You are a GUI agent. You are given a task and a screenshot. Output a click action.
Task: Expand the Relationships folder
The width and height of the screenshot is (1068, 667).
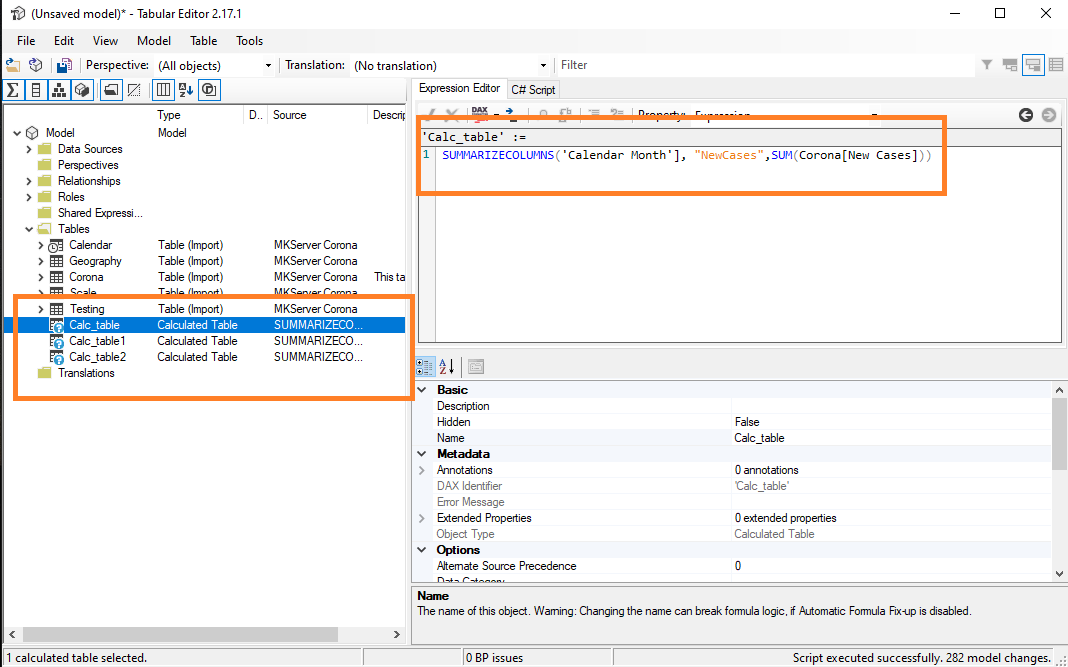coord(29,181)
